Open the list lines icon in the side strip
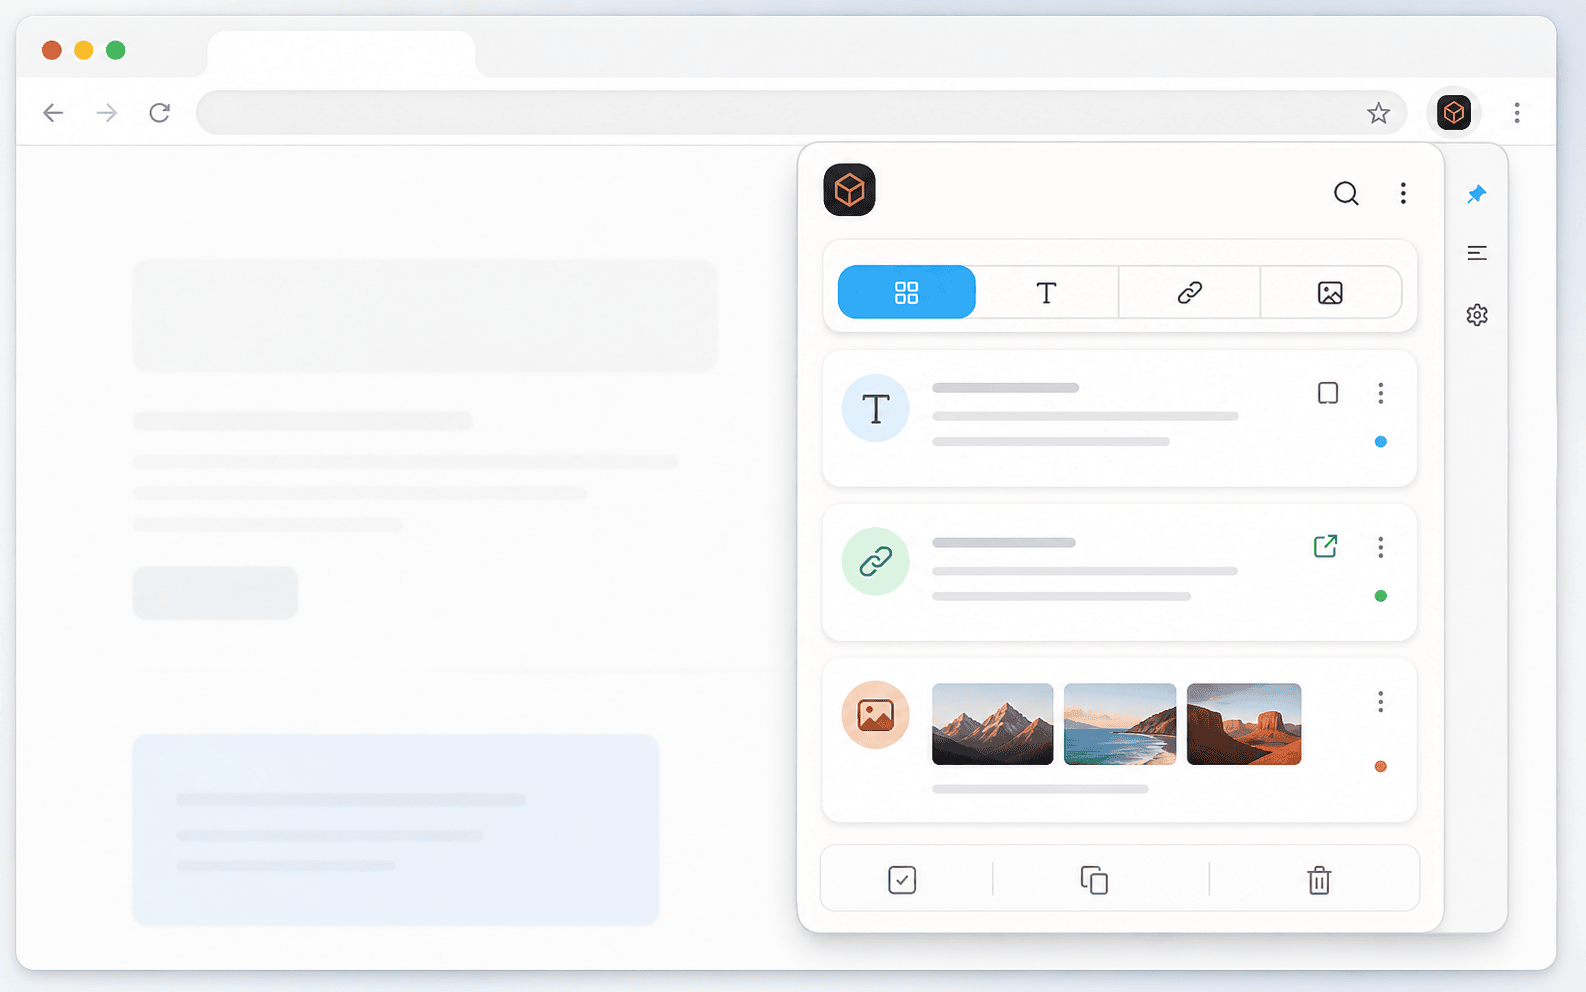1586x992 pixels. (x=1477, y=253)
